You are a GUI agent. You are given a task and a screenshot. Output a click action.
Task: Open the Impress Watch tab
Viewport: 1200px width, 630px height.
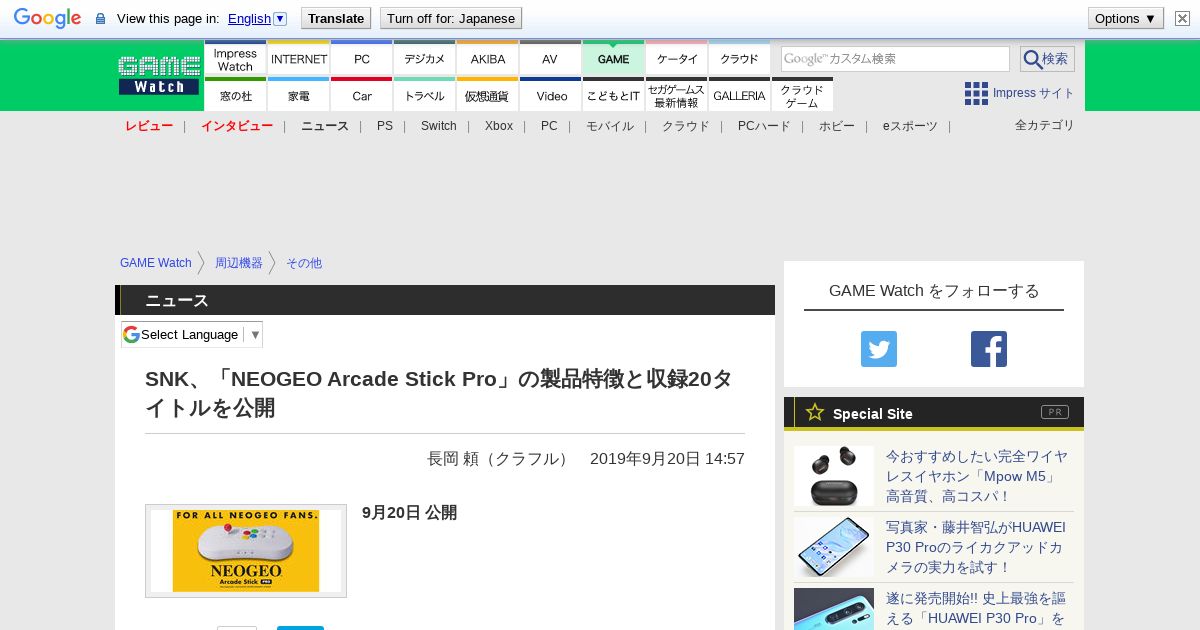pos(235,60)
